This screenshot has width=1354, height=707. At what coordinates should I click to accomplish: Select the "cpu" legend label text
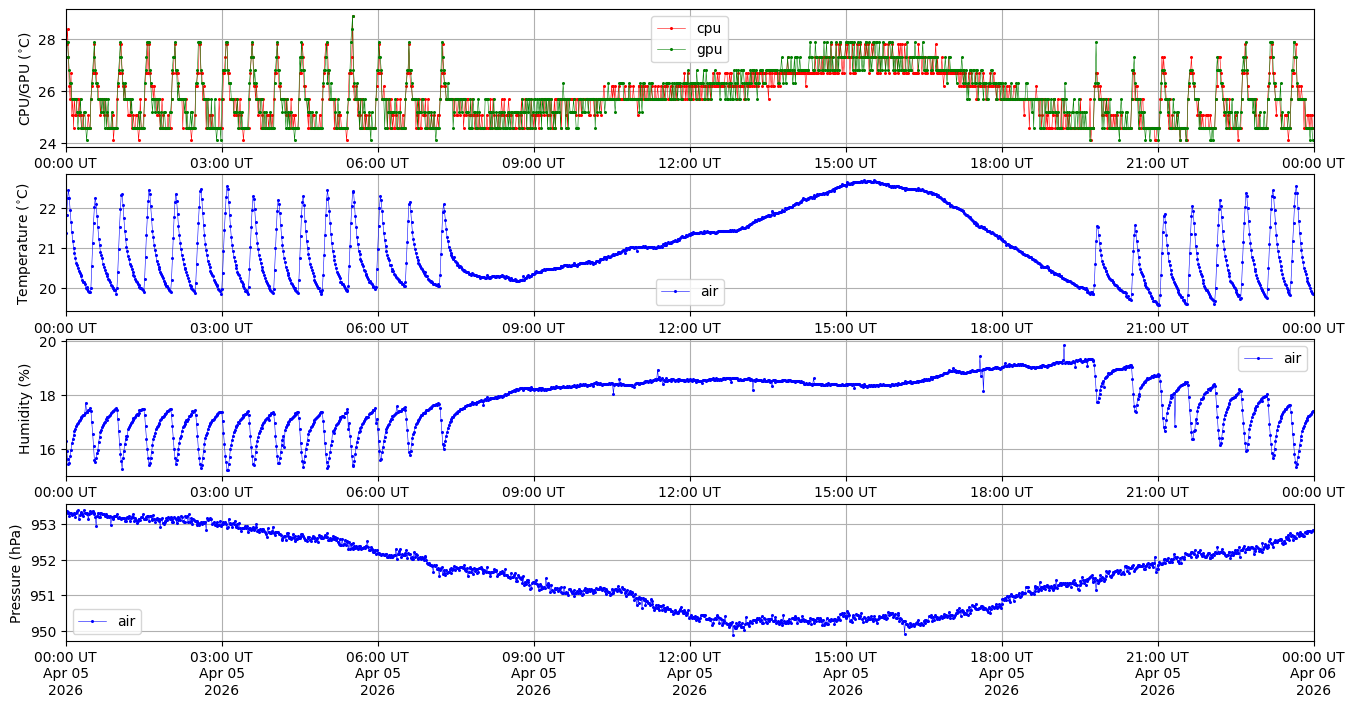click(708, 29)
